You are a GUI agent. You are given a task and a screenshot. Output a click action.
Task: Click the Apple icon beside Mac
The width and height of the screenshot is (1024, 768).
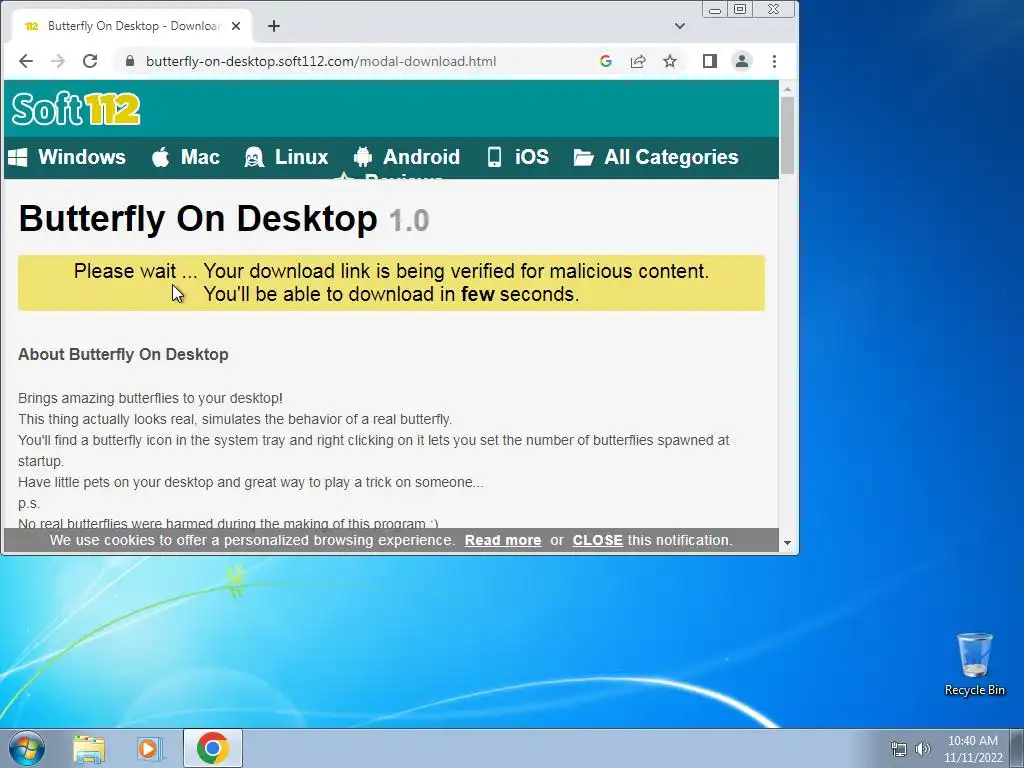pyautogui.click(x=161, y=157)
